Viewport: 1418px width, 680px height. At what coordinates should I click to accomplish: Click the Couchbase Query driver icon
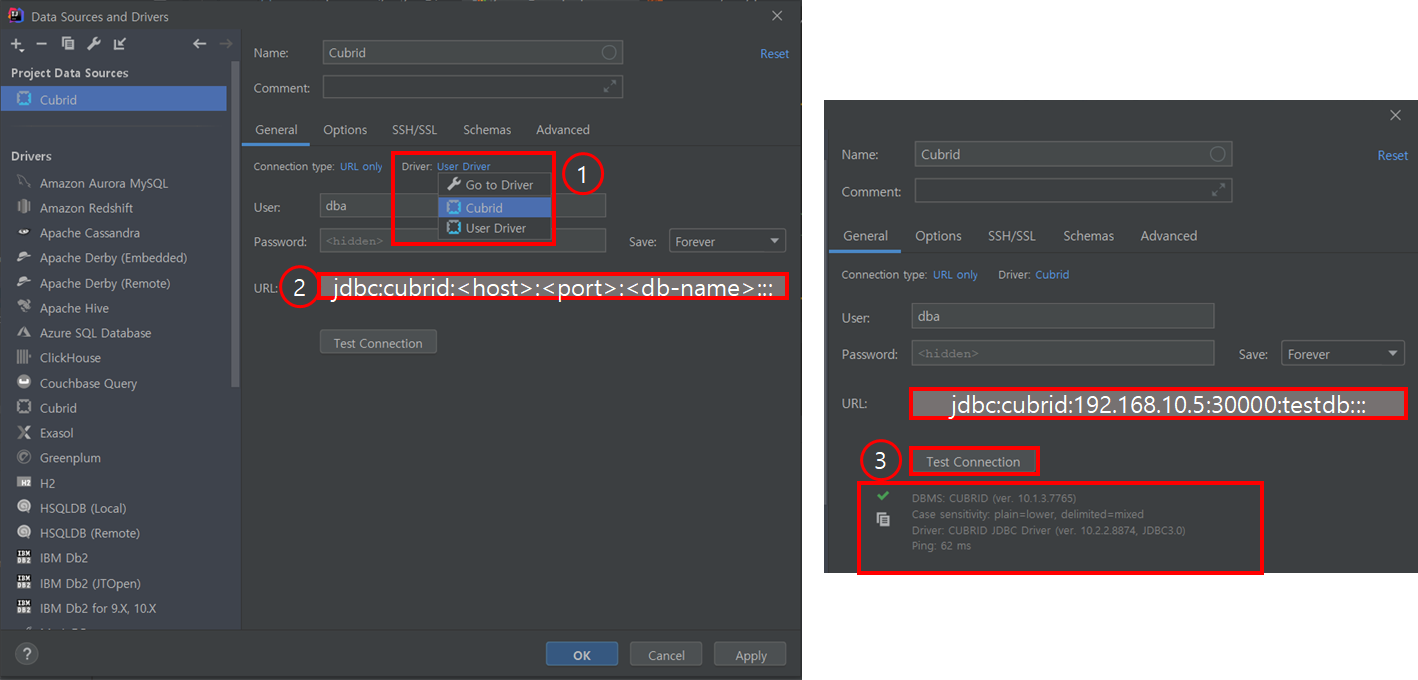[24, 383]
